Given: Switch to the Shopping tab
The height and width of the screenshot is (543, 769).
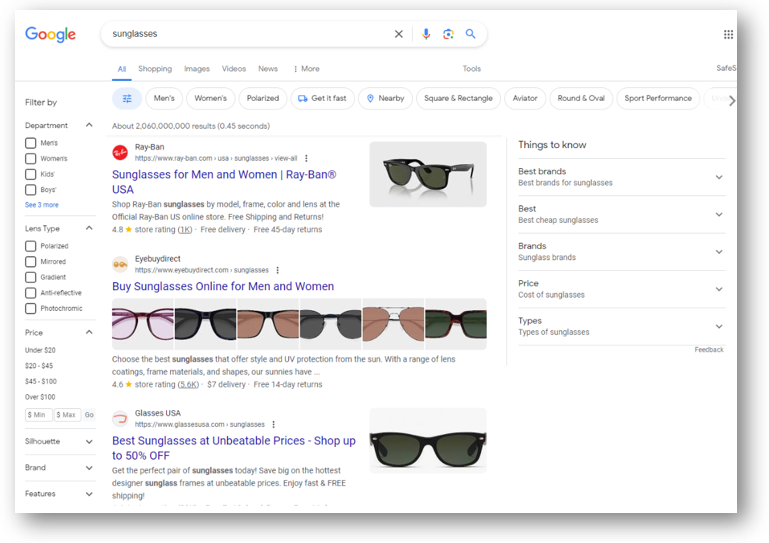Looking at the screenshot, I should coord(155,69).
